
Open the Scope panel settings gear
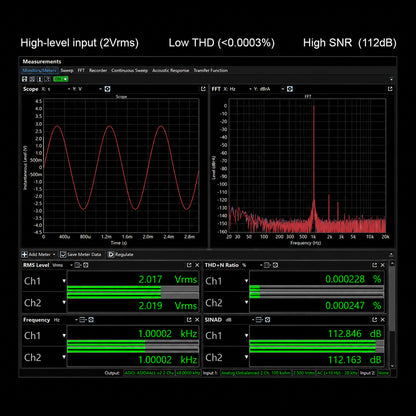[107, 89]
